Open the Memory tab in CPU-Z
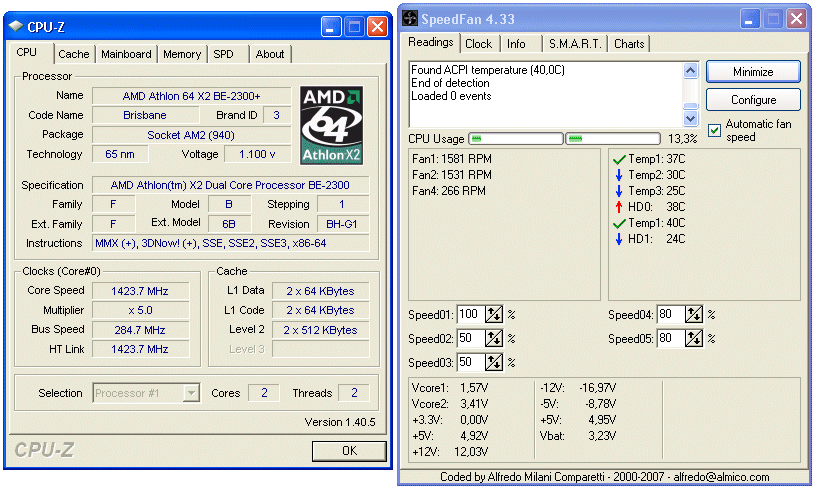 click(x=182, y=54)
